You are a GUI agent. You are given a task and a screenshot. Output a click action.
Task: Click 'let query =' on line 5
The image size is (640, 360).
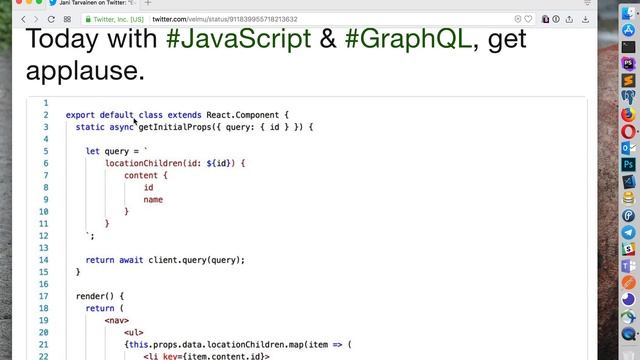[112, 151]
